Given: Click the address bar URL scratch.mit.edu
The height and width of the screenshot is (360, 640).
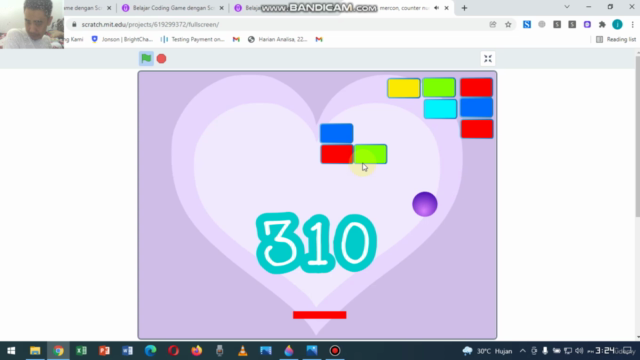Looking at the screenshot, I should [150, 24].
